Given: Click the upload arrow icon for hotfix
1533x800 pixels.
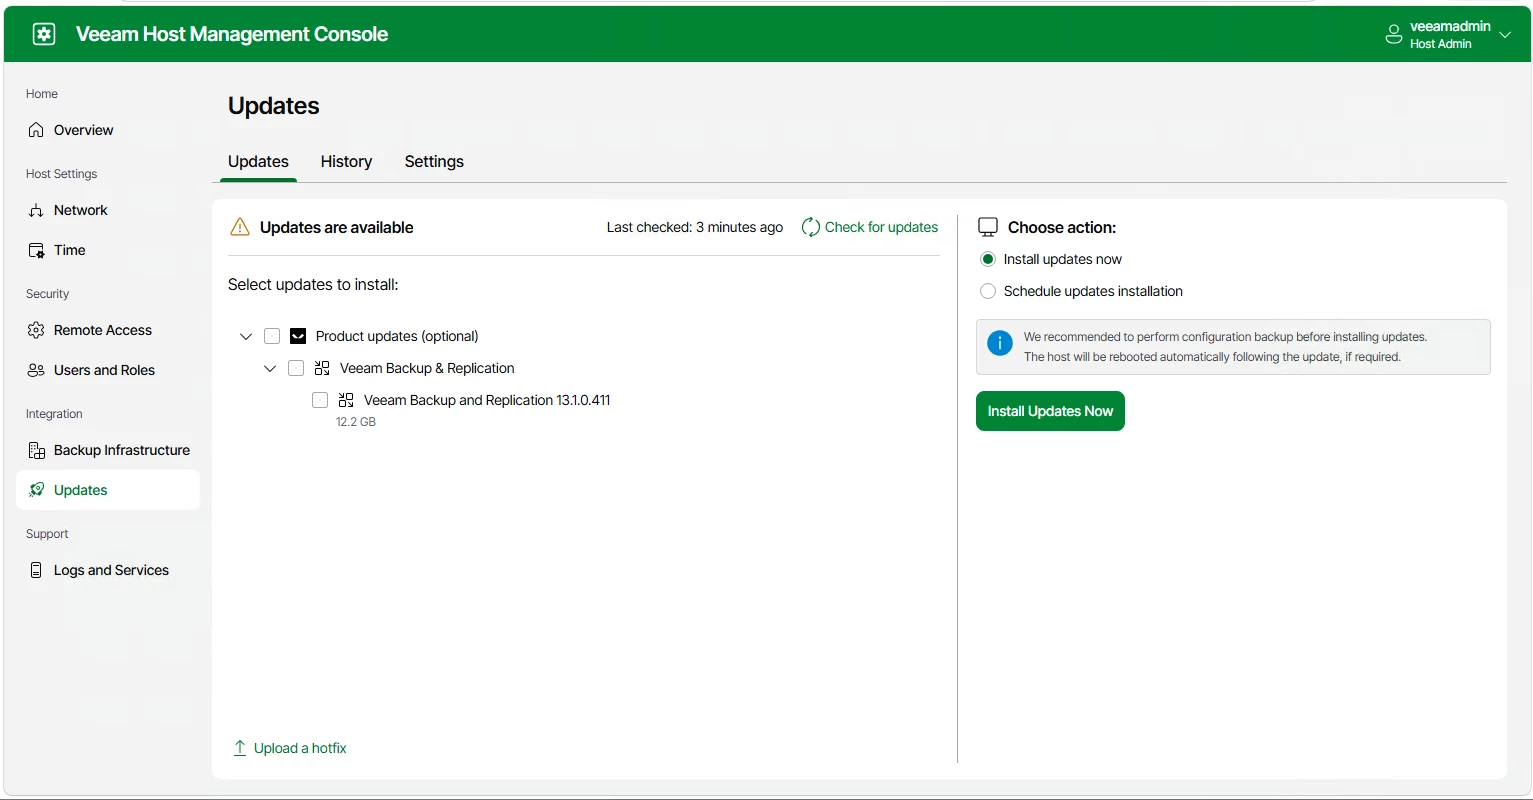Looking at the screenshot, I should click(240, 748).
